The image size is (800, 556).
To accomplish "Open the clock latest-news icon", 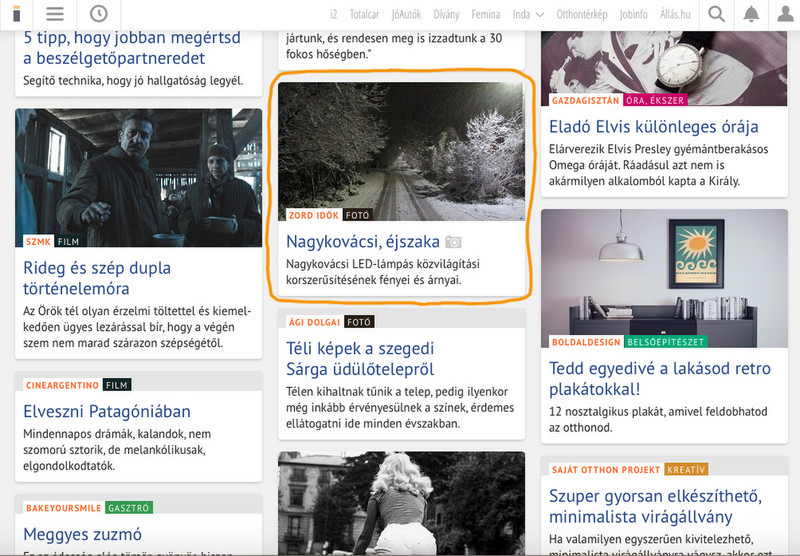I will coord(98,14).
